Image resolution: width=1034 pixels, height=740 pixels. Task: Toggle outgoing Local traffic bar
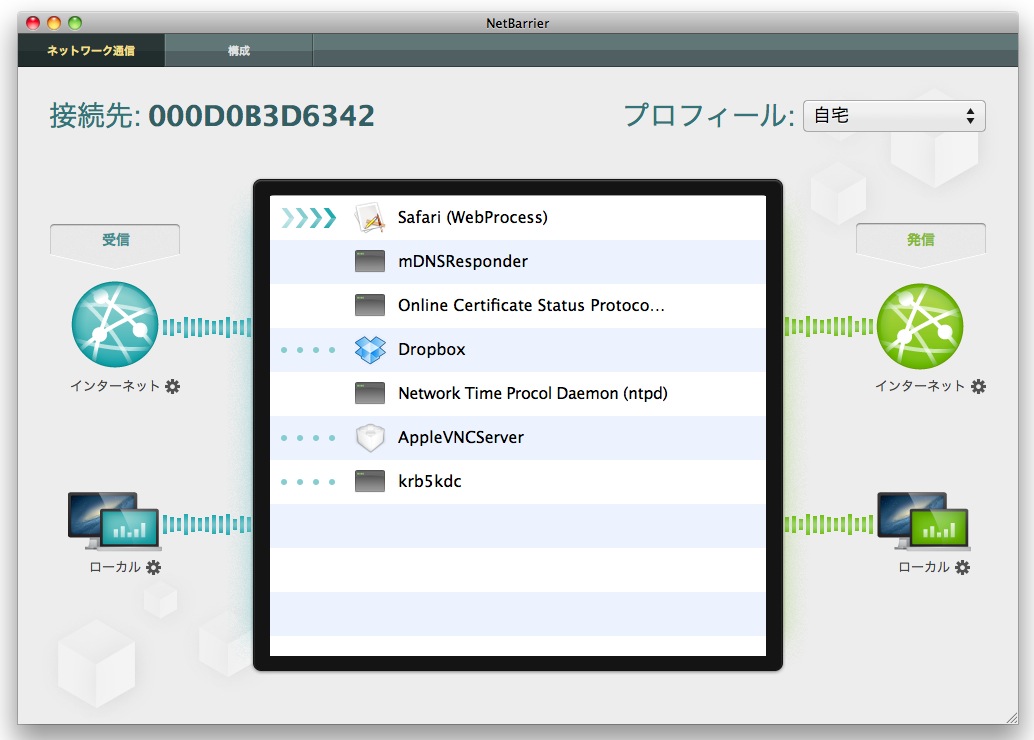pos(829,524)
